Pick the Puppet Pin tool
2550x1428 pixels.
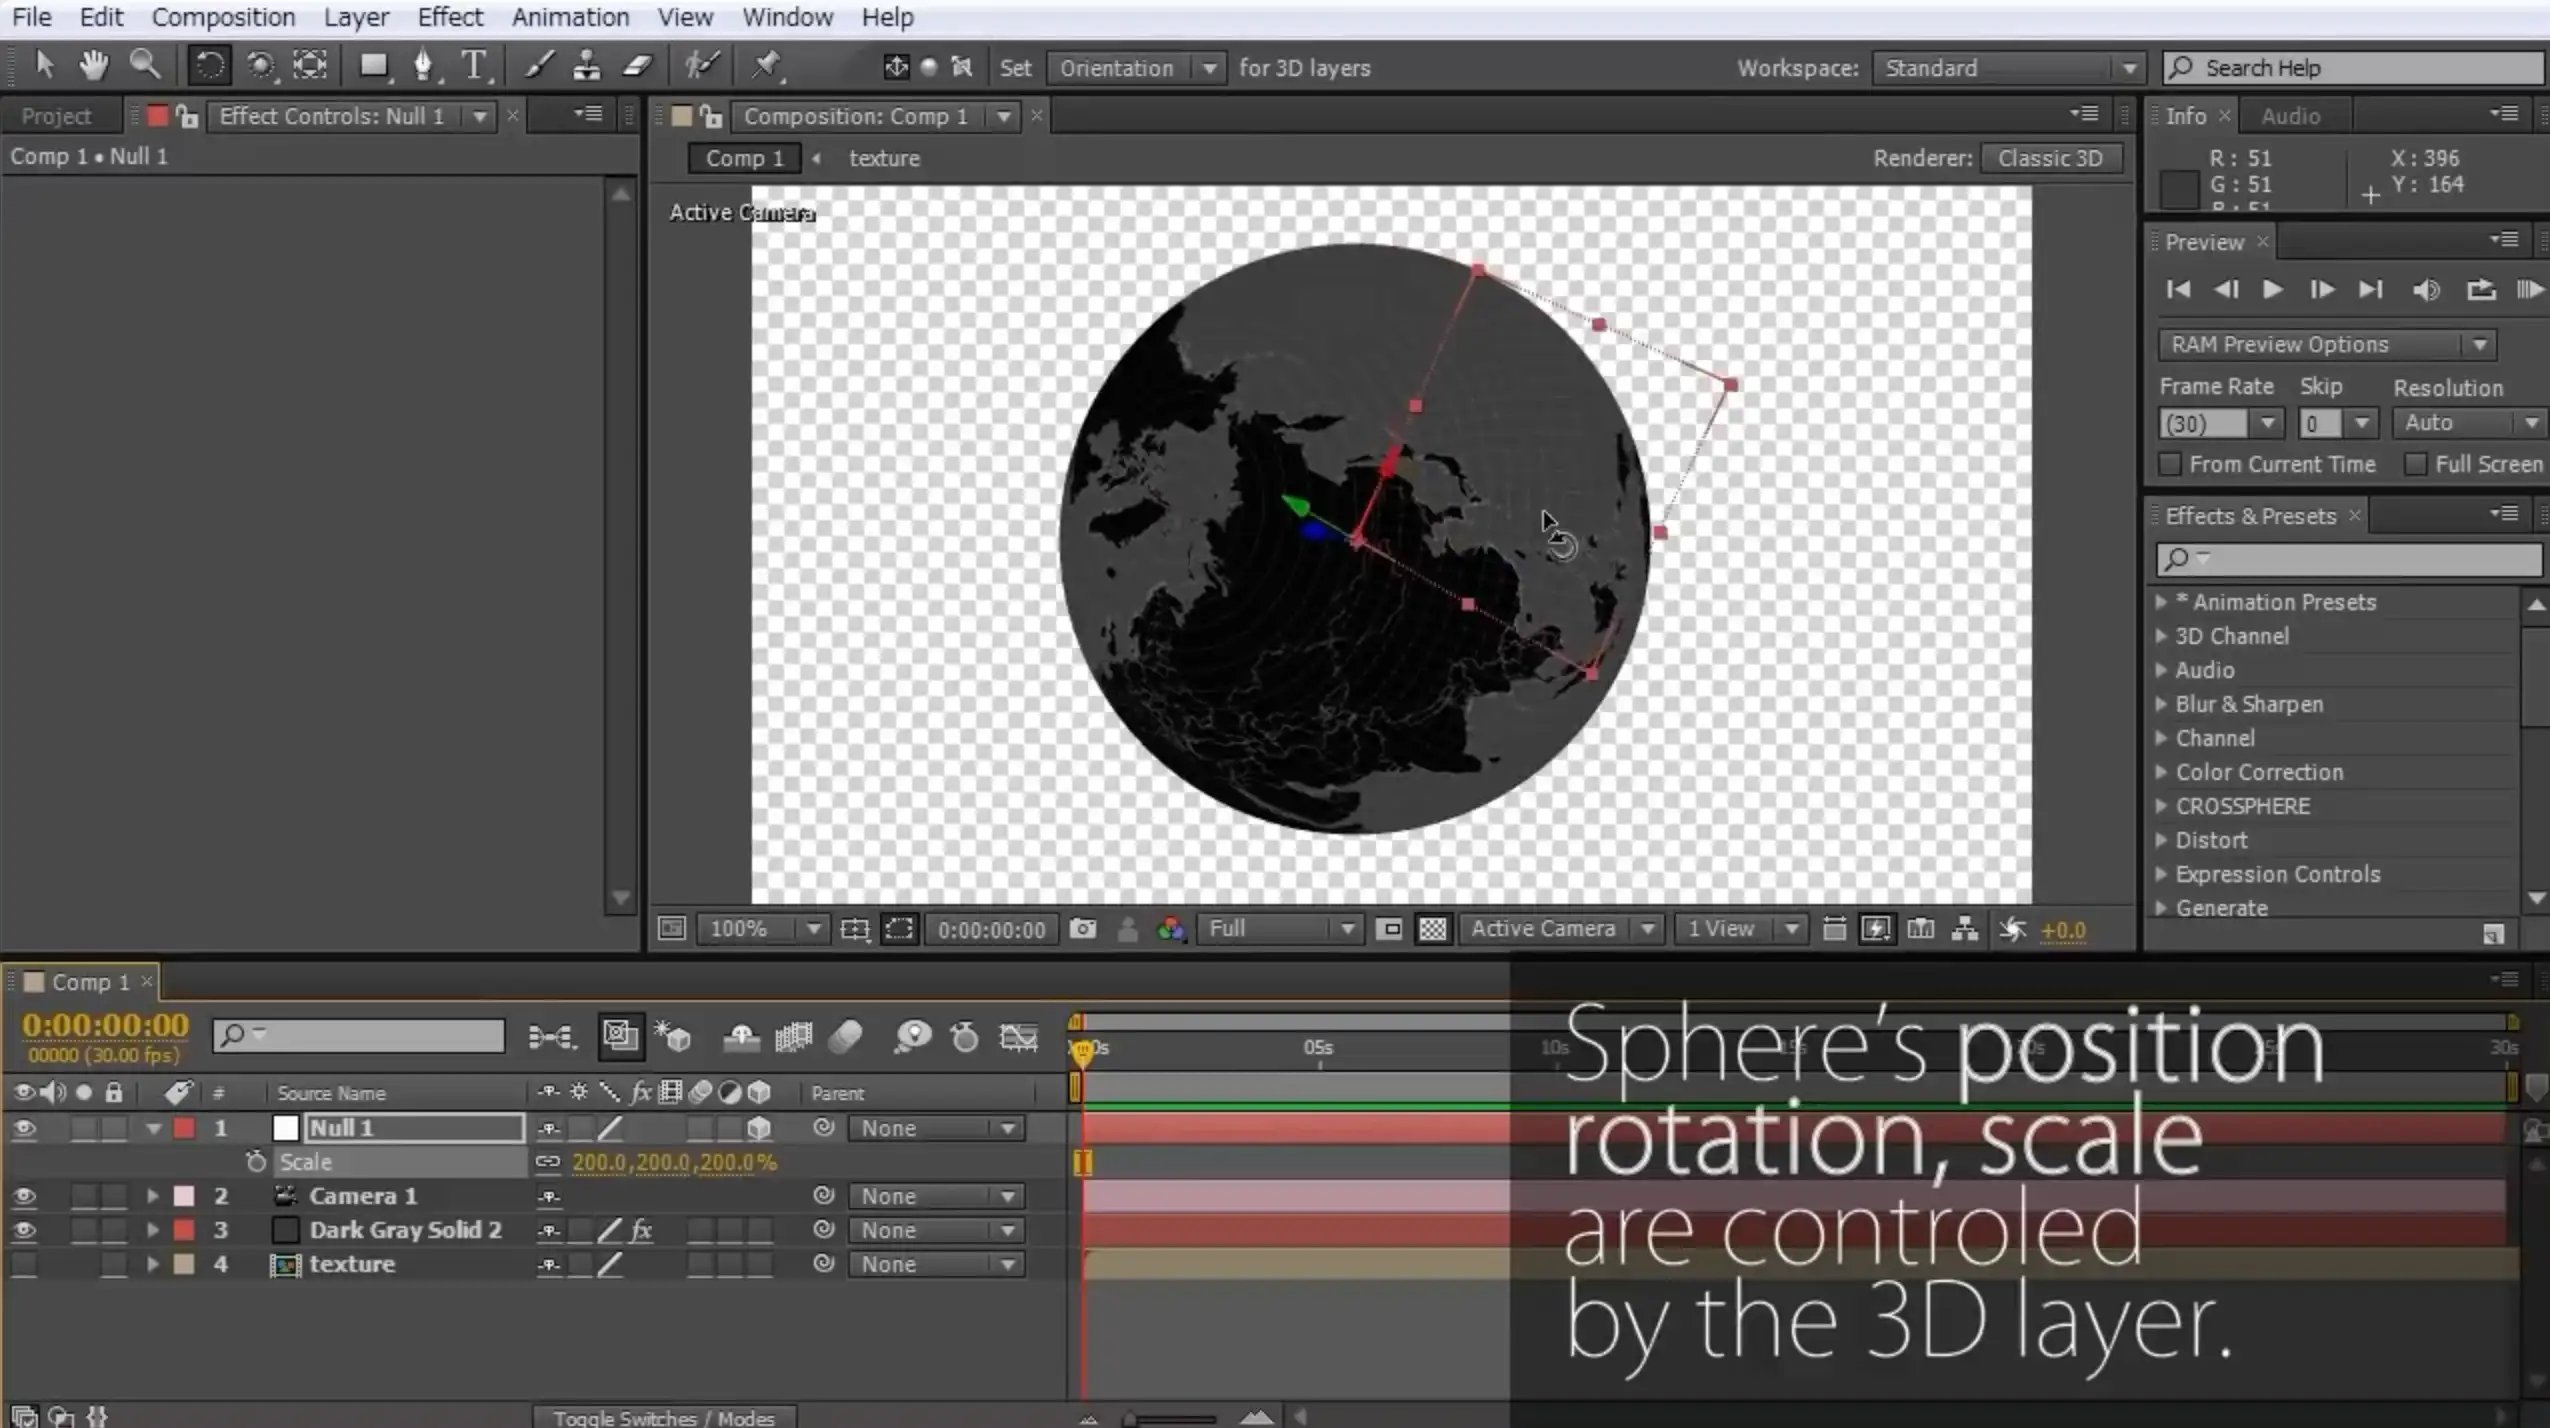tap(766, 66)
